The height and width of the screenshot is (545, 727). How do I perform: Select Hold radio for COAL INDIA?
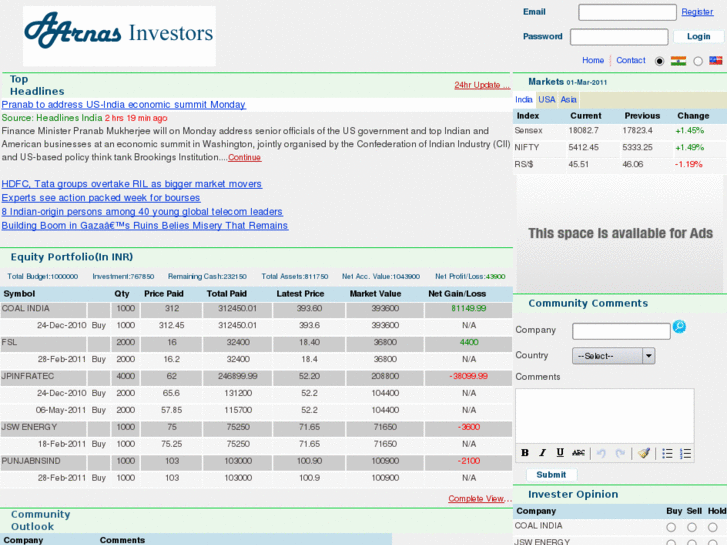coord(713,527)
